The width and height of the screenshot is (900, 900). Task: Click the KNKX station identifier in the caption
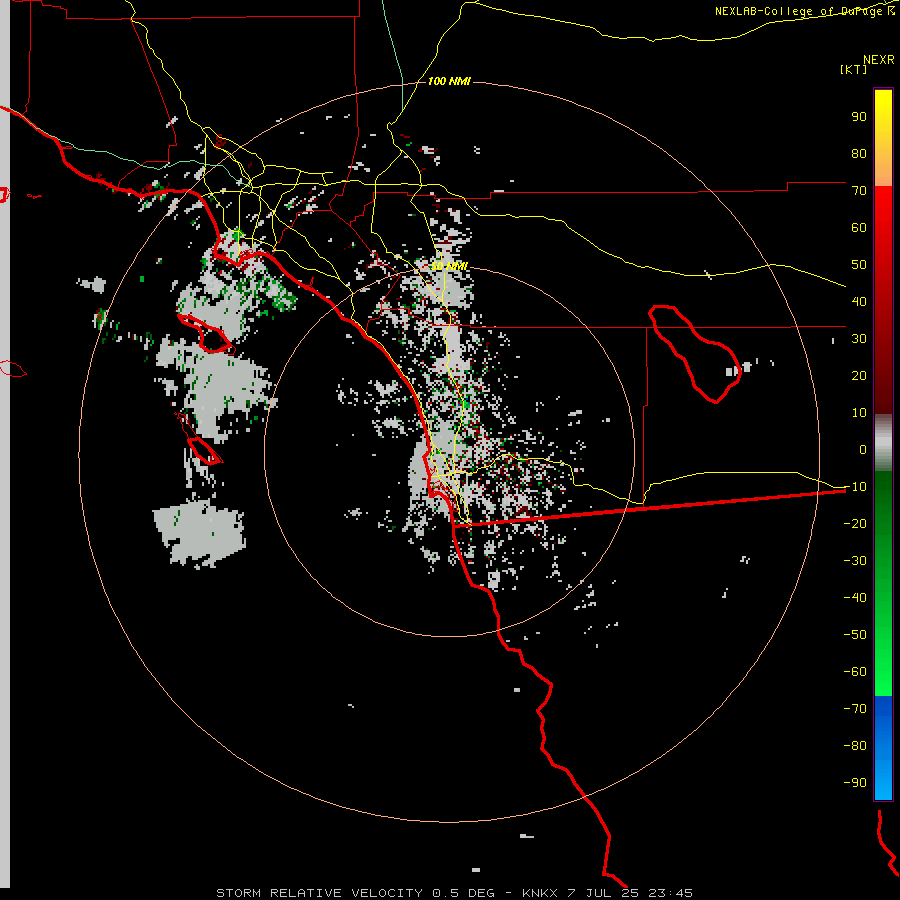tap(540, 893)
